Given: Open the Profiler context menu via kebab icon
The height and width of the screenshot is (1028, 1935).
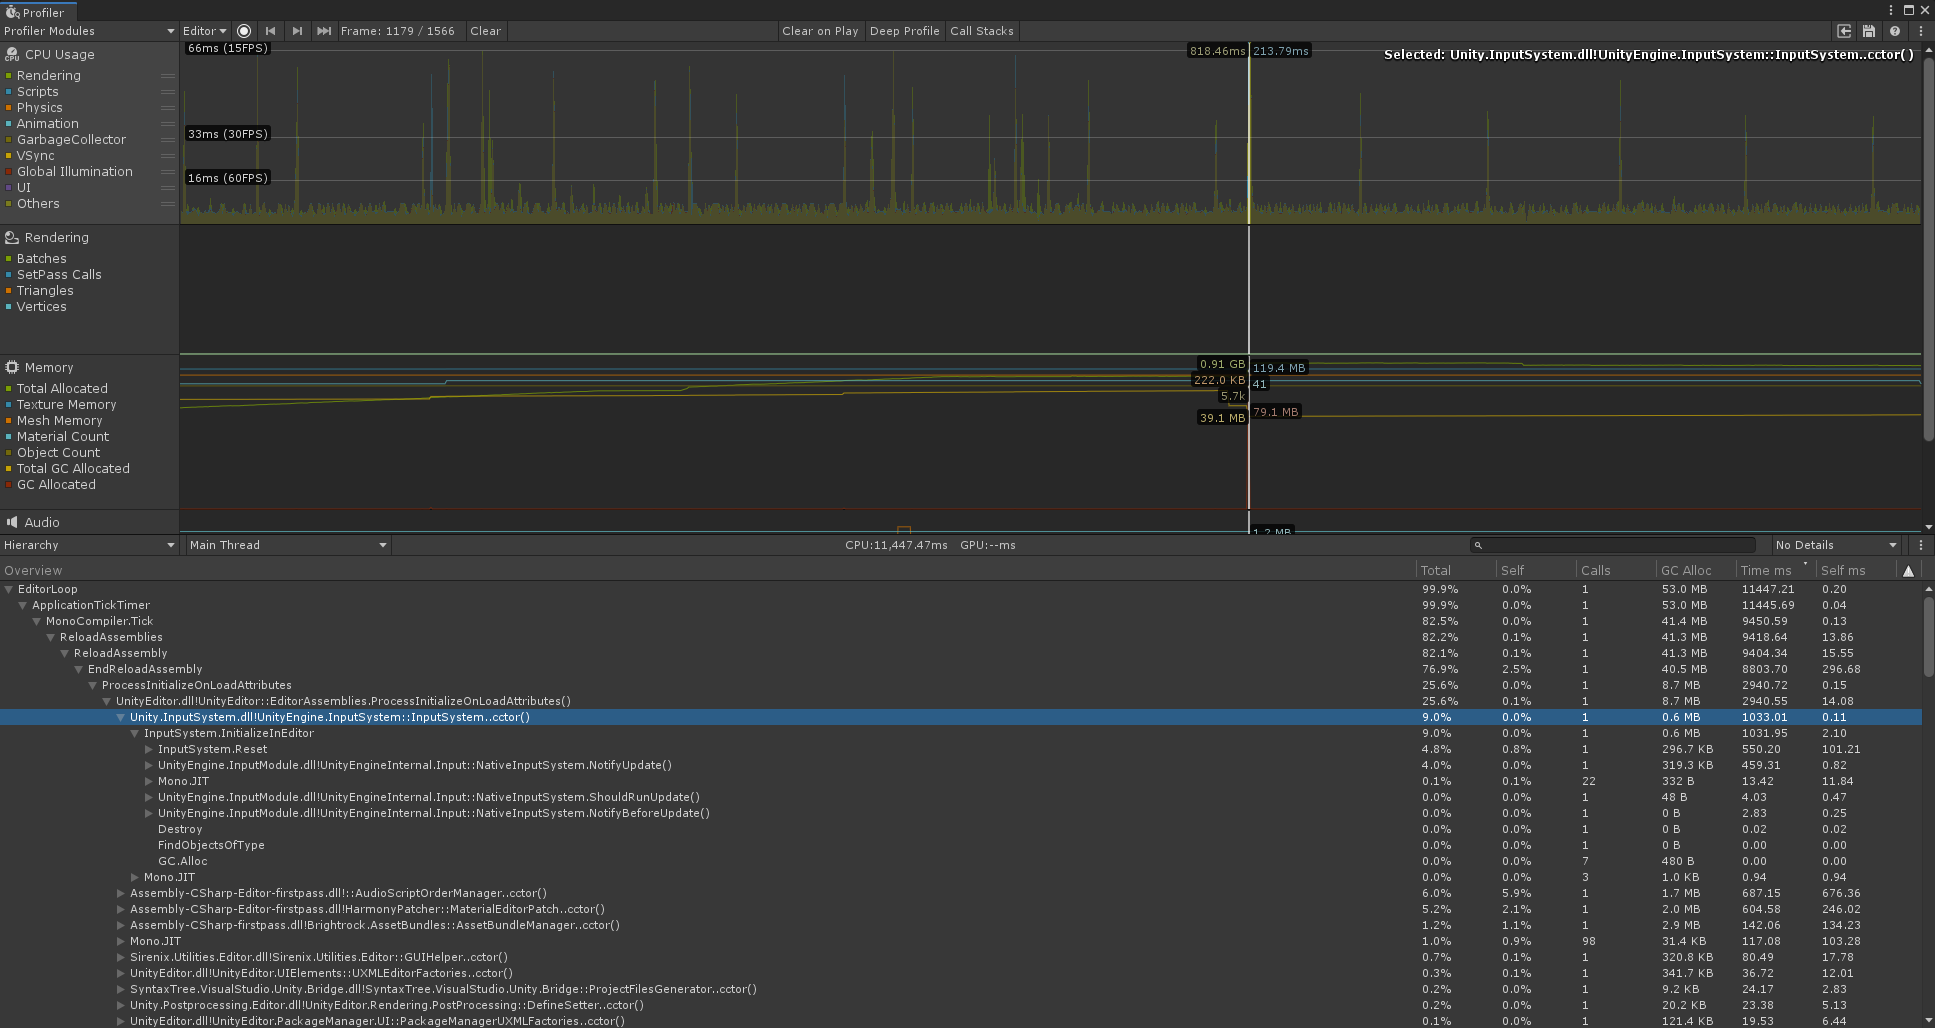Looking at the screenshot, I should (x=1920, y=31).
